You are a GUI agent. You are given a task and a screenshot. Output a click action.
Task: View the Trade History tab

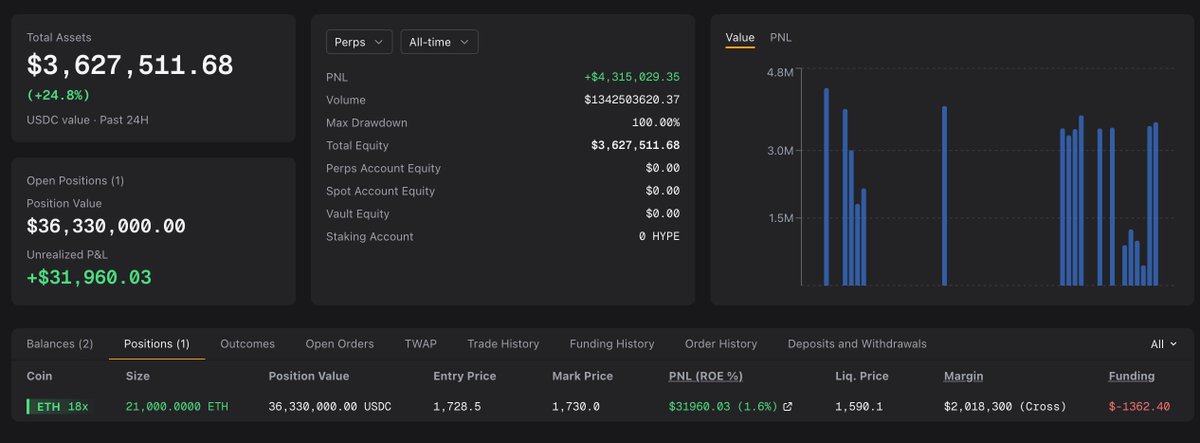tap(503, 344)
